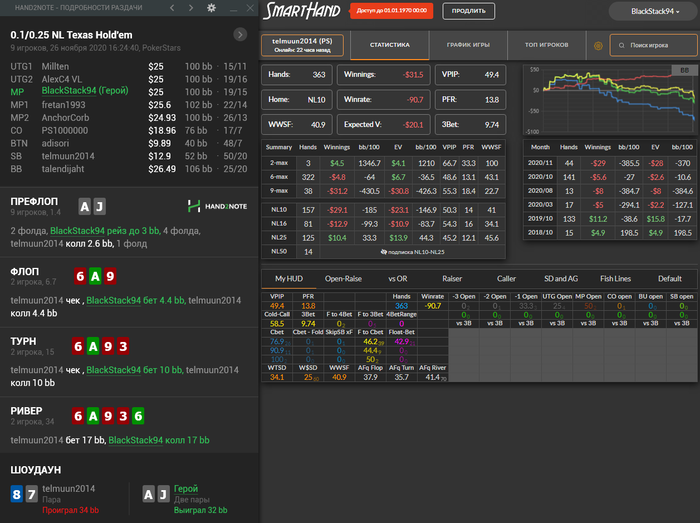
Task: Click the talendijaht BB player row
Action: click(x=129, y=169)
